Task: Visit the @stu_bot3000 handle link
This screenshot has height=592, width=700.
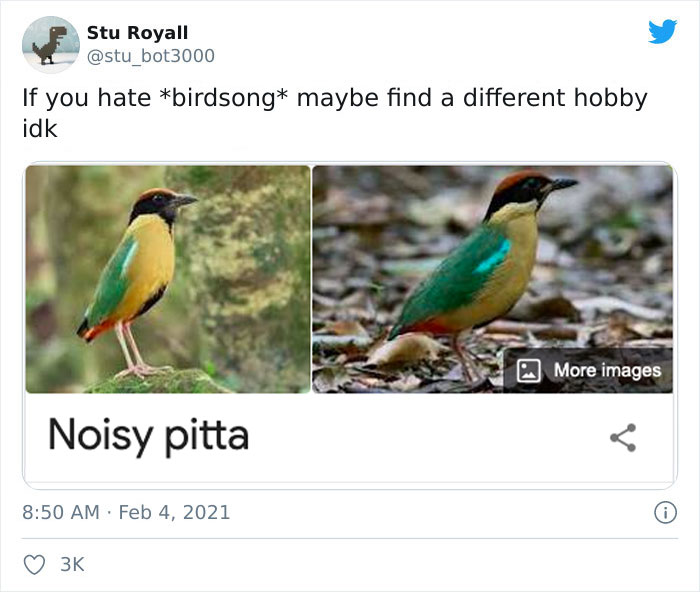Action: click(x=151, y=55)
